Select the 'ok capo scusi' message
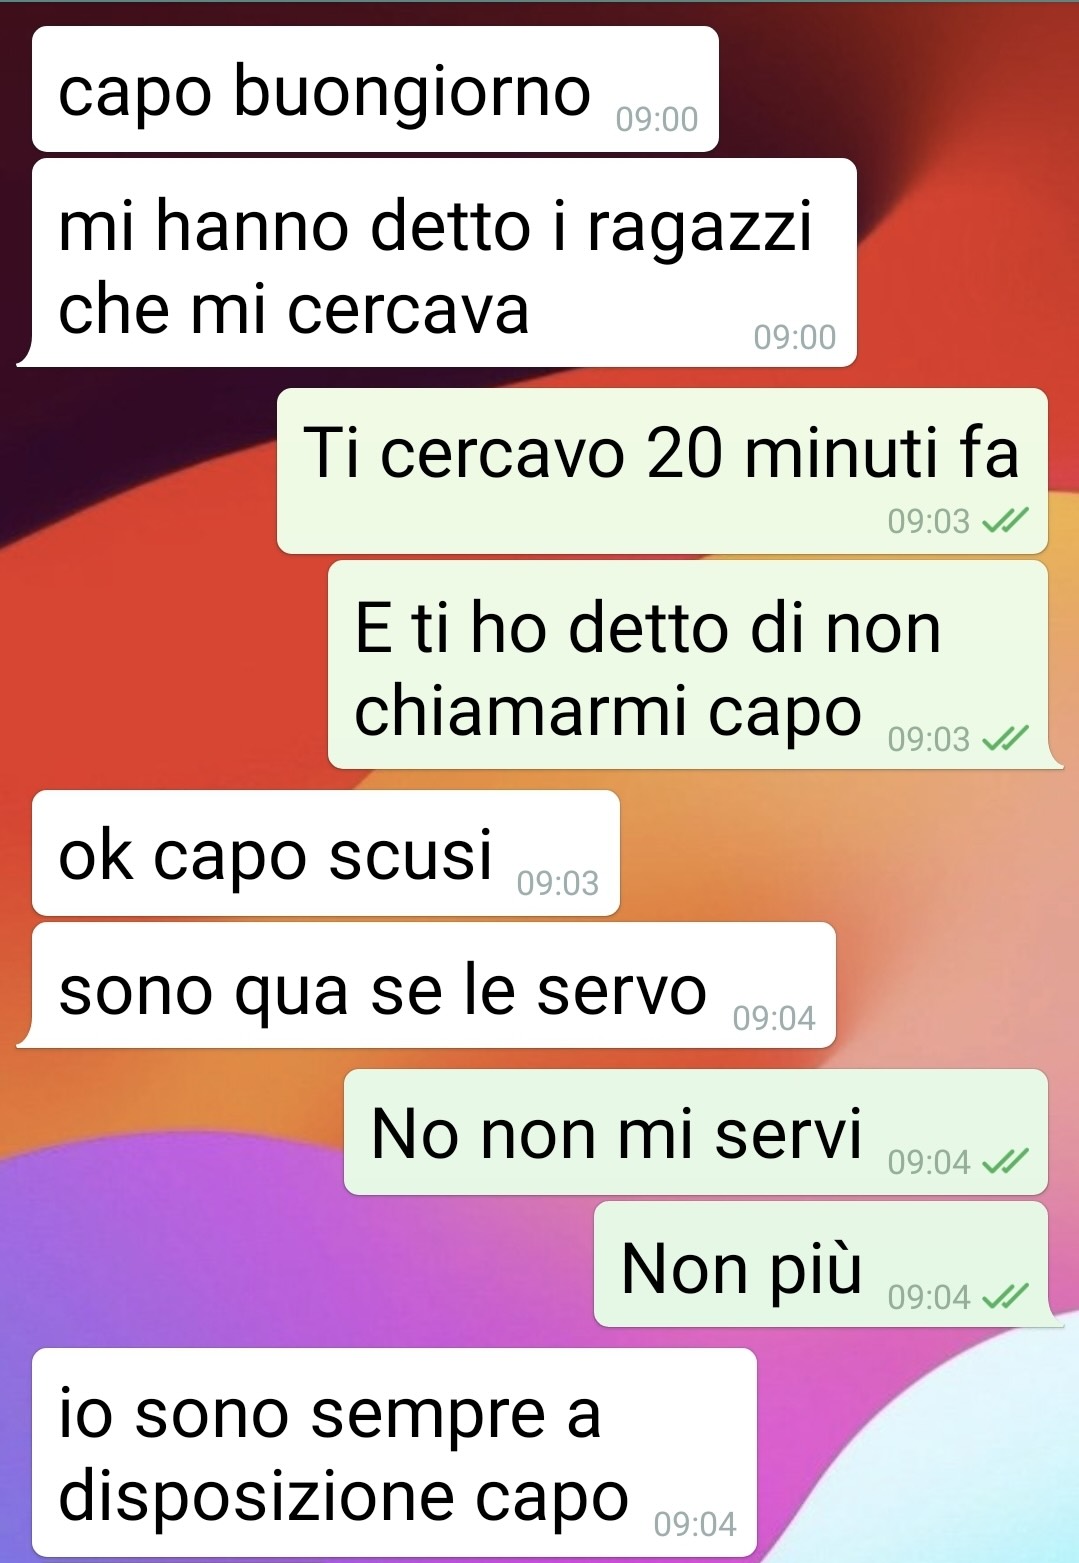The height and width of the screenshot is (1563, 1079). coord(326,853)
